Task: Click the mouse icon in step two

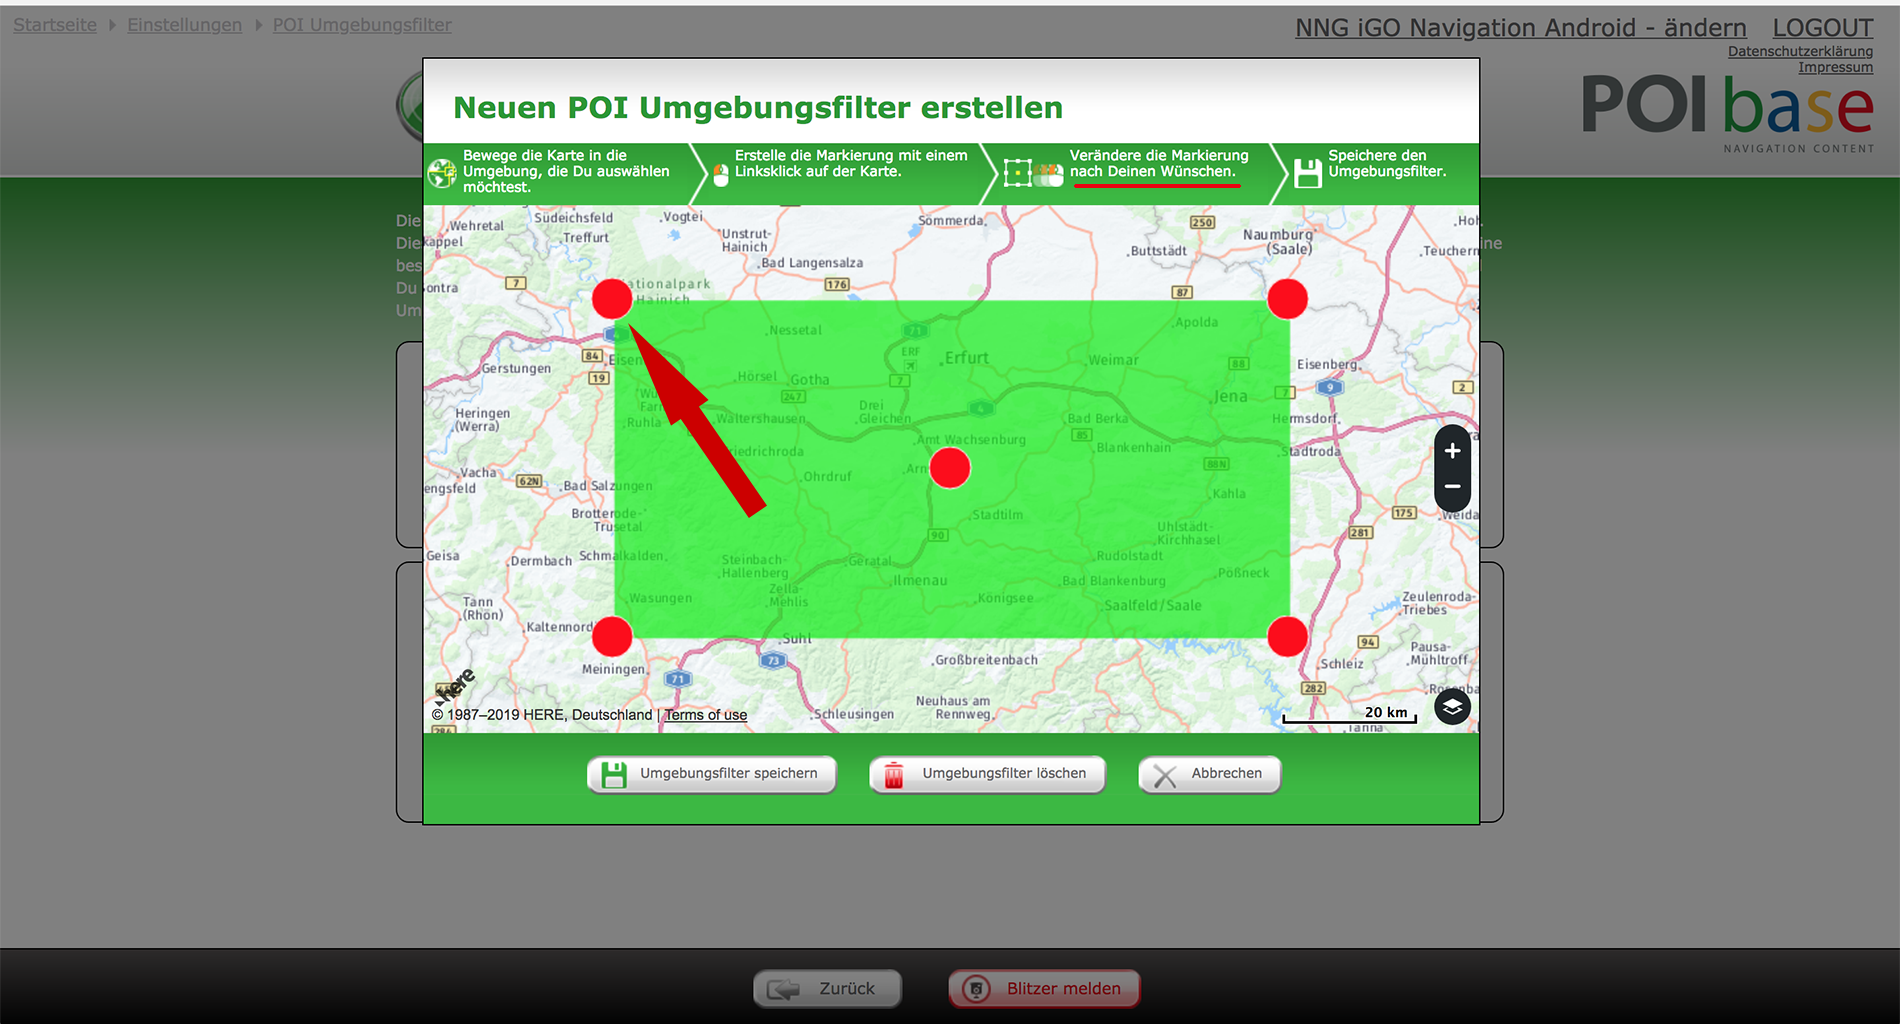Action: [x=721, y=175]
